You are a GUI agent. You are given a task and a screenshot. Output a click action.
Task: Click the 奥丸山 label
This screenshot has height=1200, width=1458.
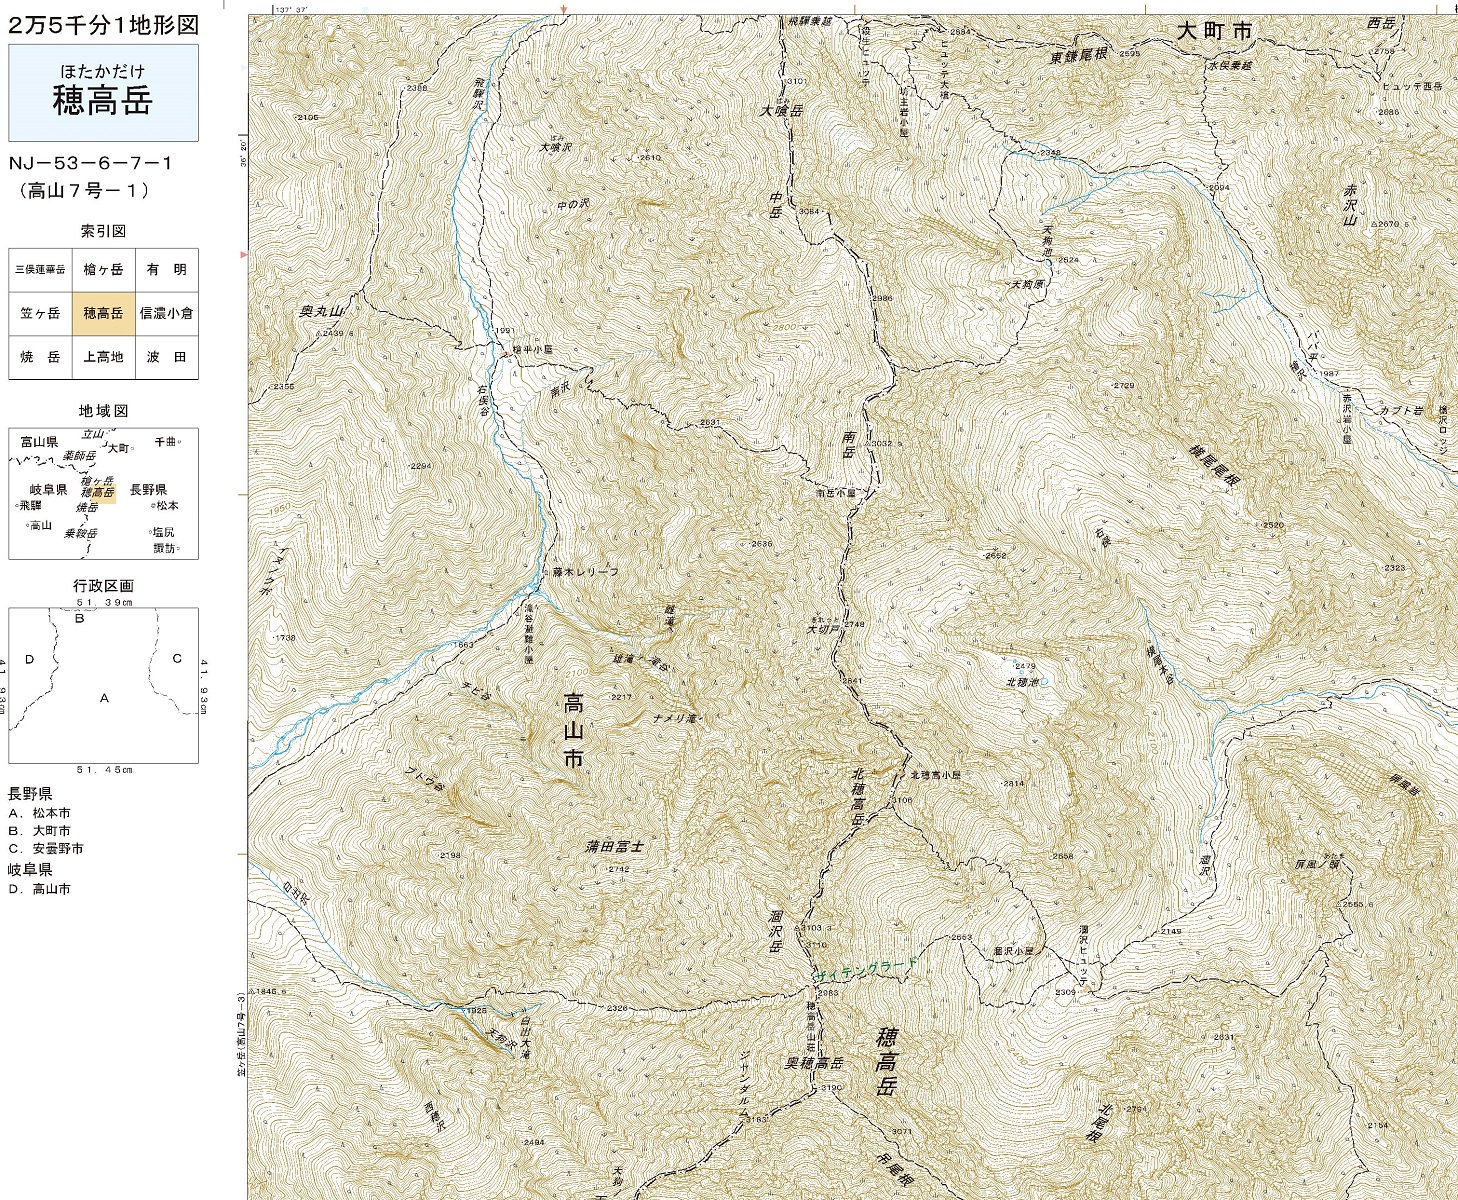(322, 312)
